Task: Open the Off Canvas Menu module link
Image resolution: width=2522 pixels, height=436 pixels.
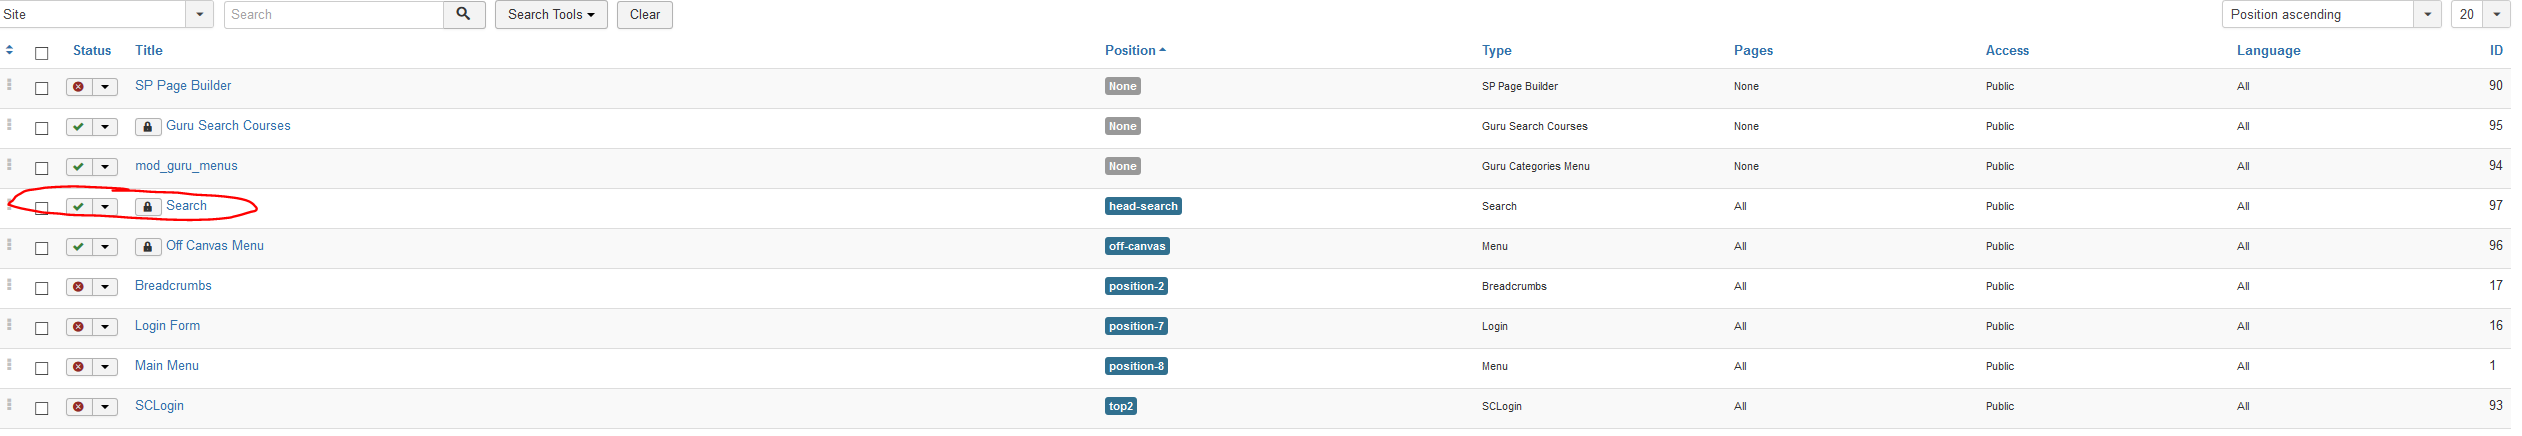Action: pos(215,245)
